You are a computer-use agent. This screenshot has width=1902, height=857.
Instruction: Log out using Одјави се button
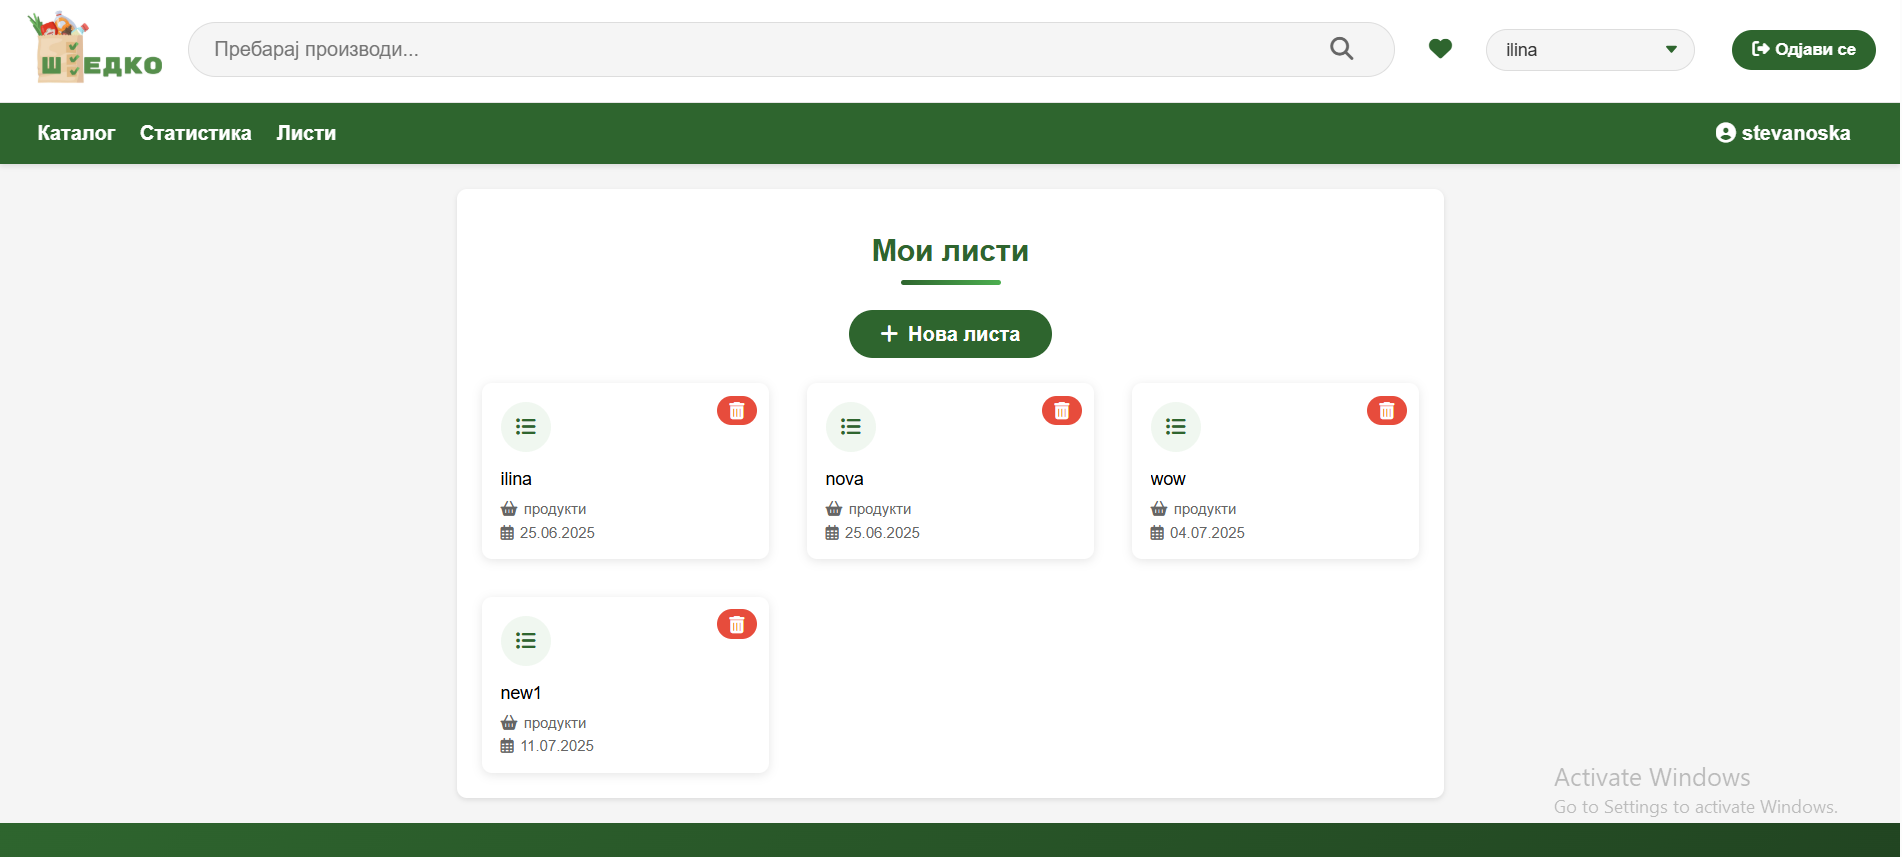1803,50
